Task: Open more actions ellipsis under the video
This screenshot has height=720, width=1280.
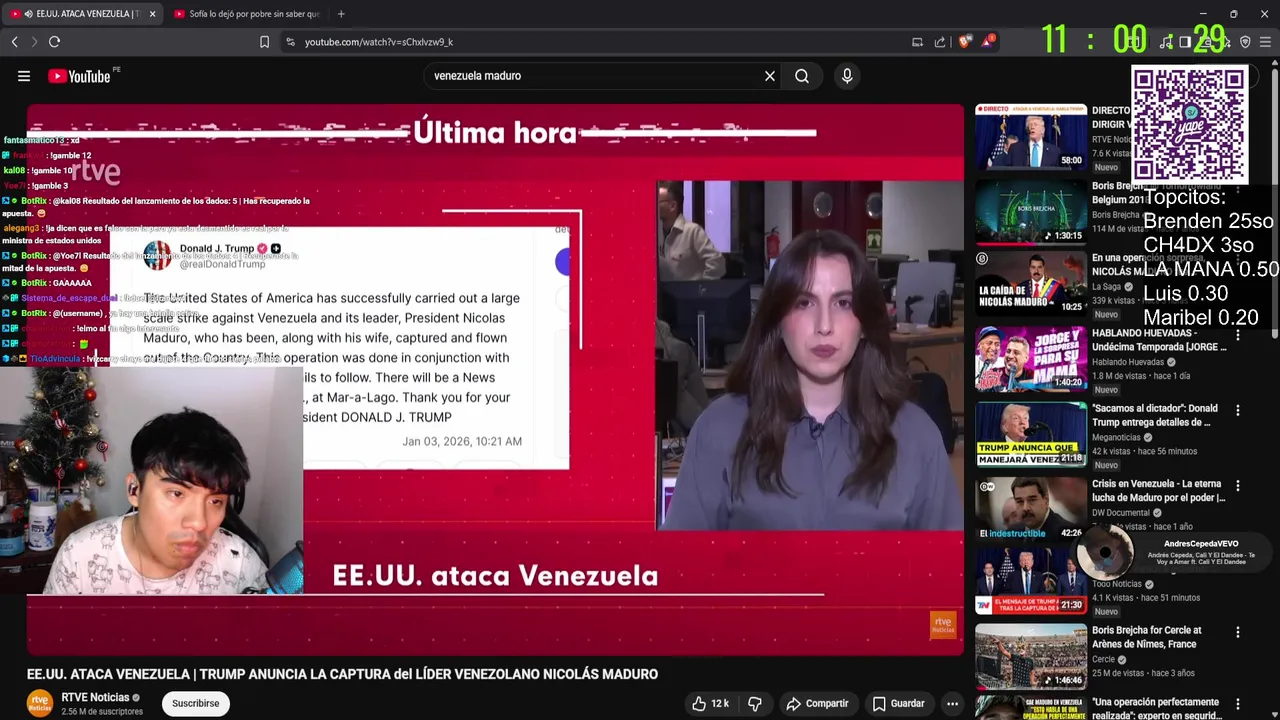Action: pos(952,704)
